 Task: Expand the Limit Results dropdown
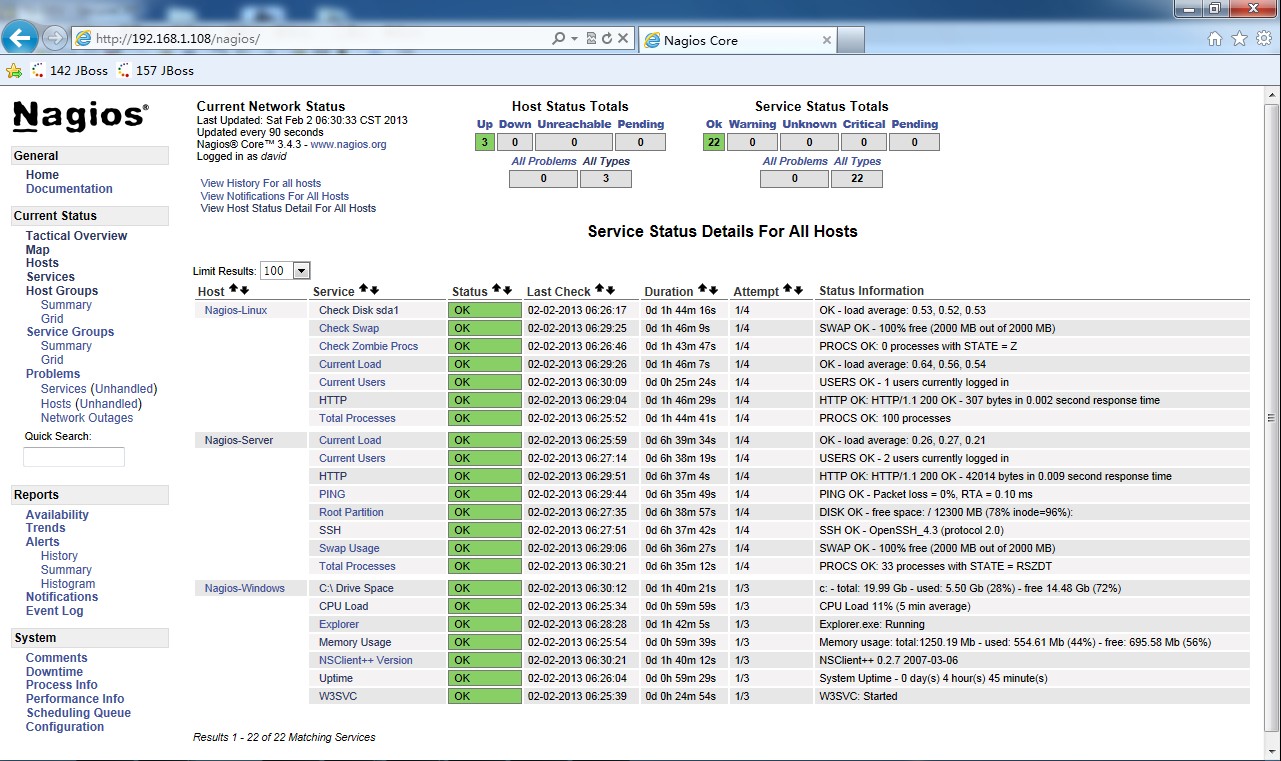(301, 271)
